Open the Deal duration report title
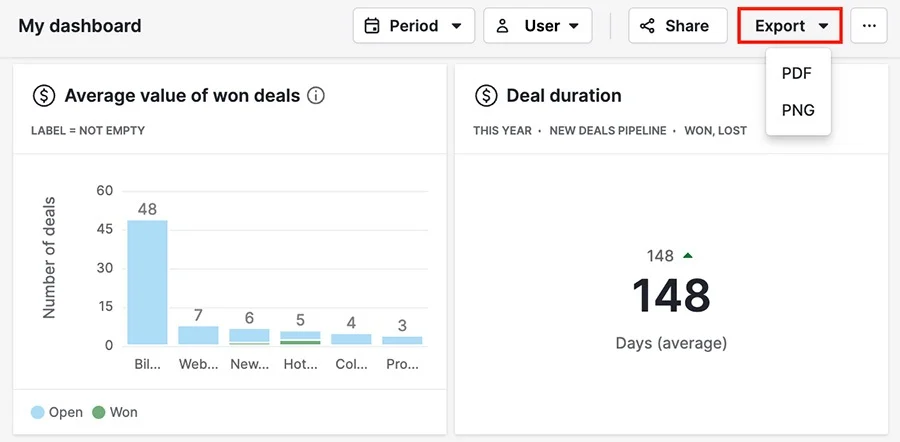Viewport: 900px width, 442px height. [x=564, y=95]
